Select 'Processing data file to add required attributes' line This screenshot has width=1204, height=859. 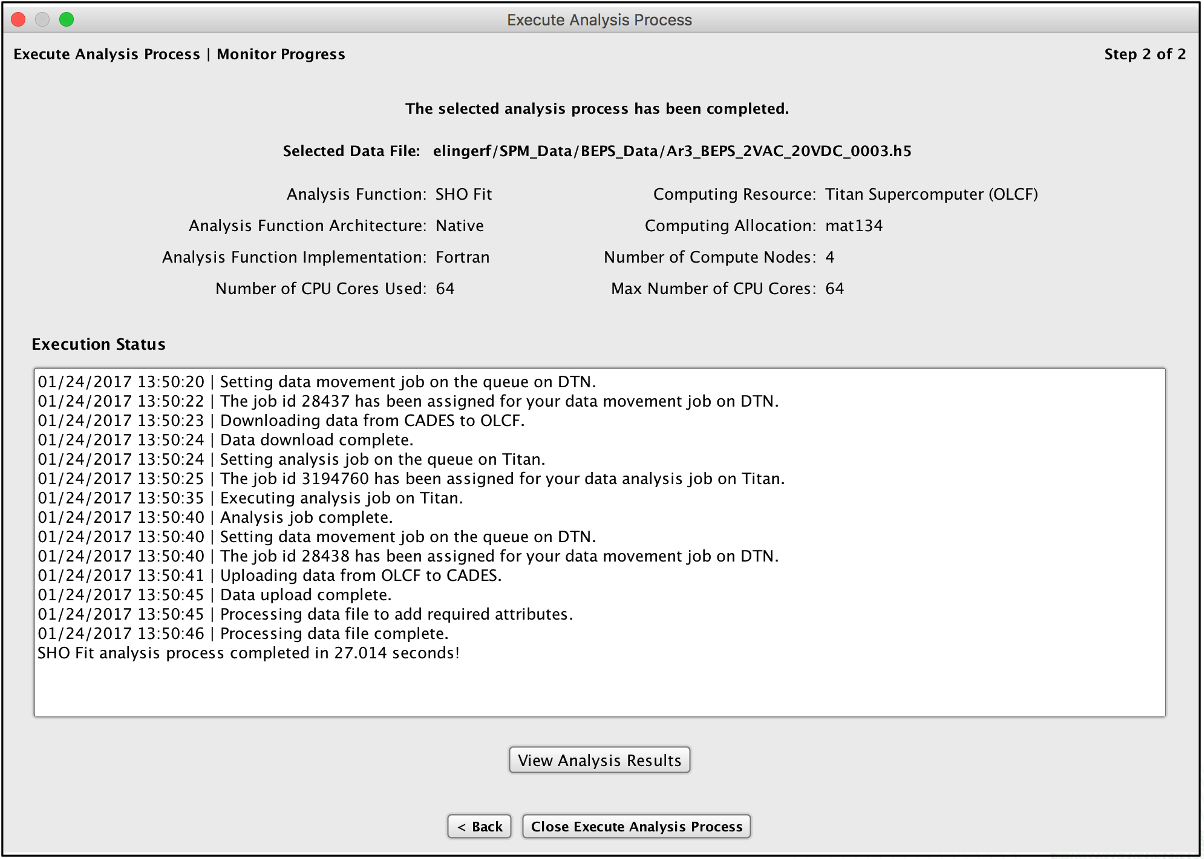(305, 614)
